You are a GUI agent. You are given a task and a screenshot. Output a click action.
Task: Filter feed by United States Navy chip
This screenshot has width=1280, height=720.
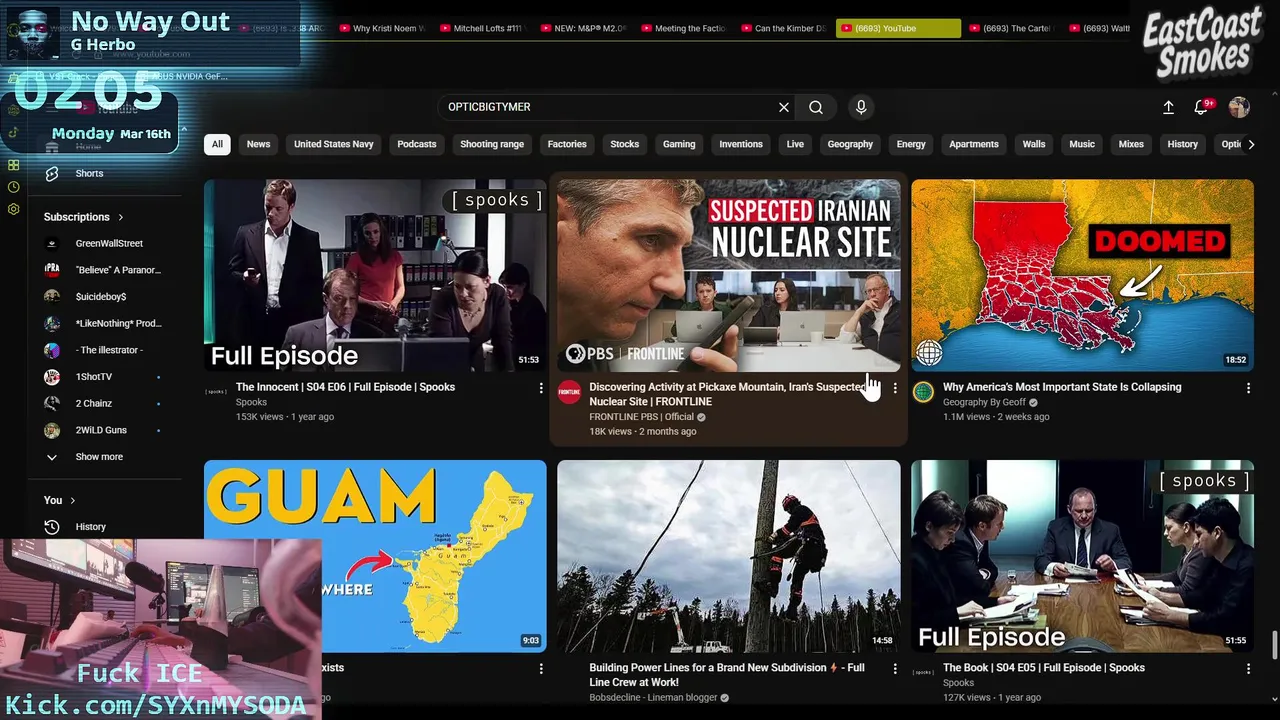pyautogui.click(x=333, y=144)
